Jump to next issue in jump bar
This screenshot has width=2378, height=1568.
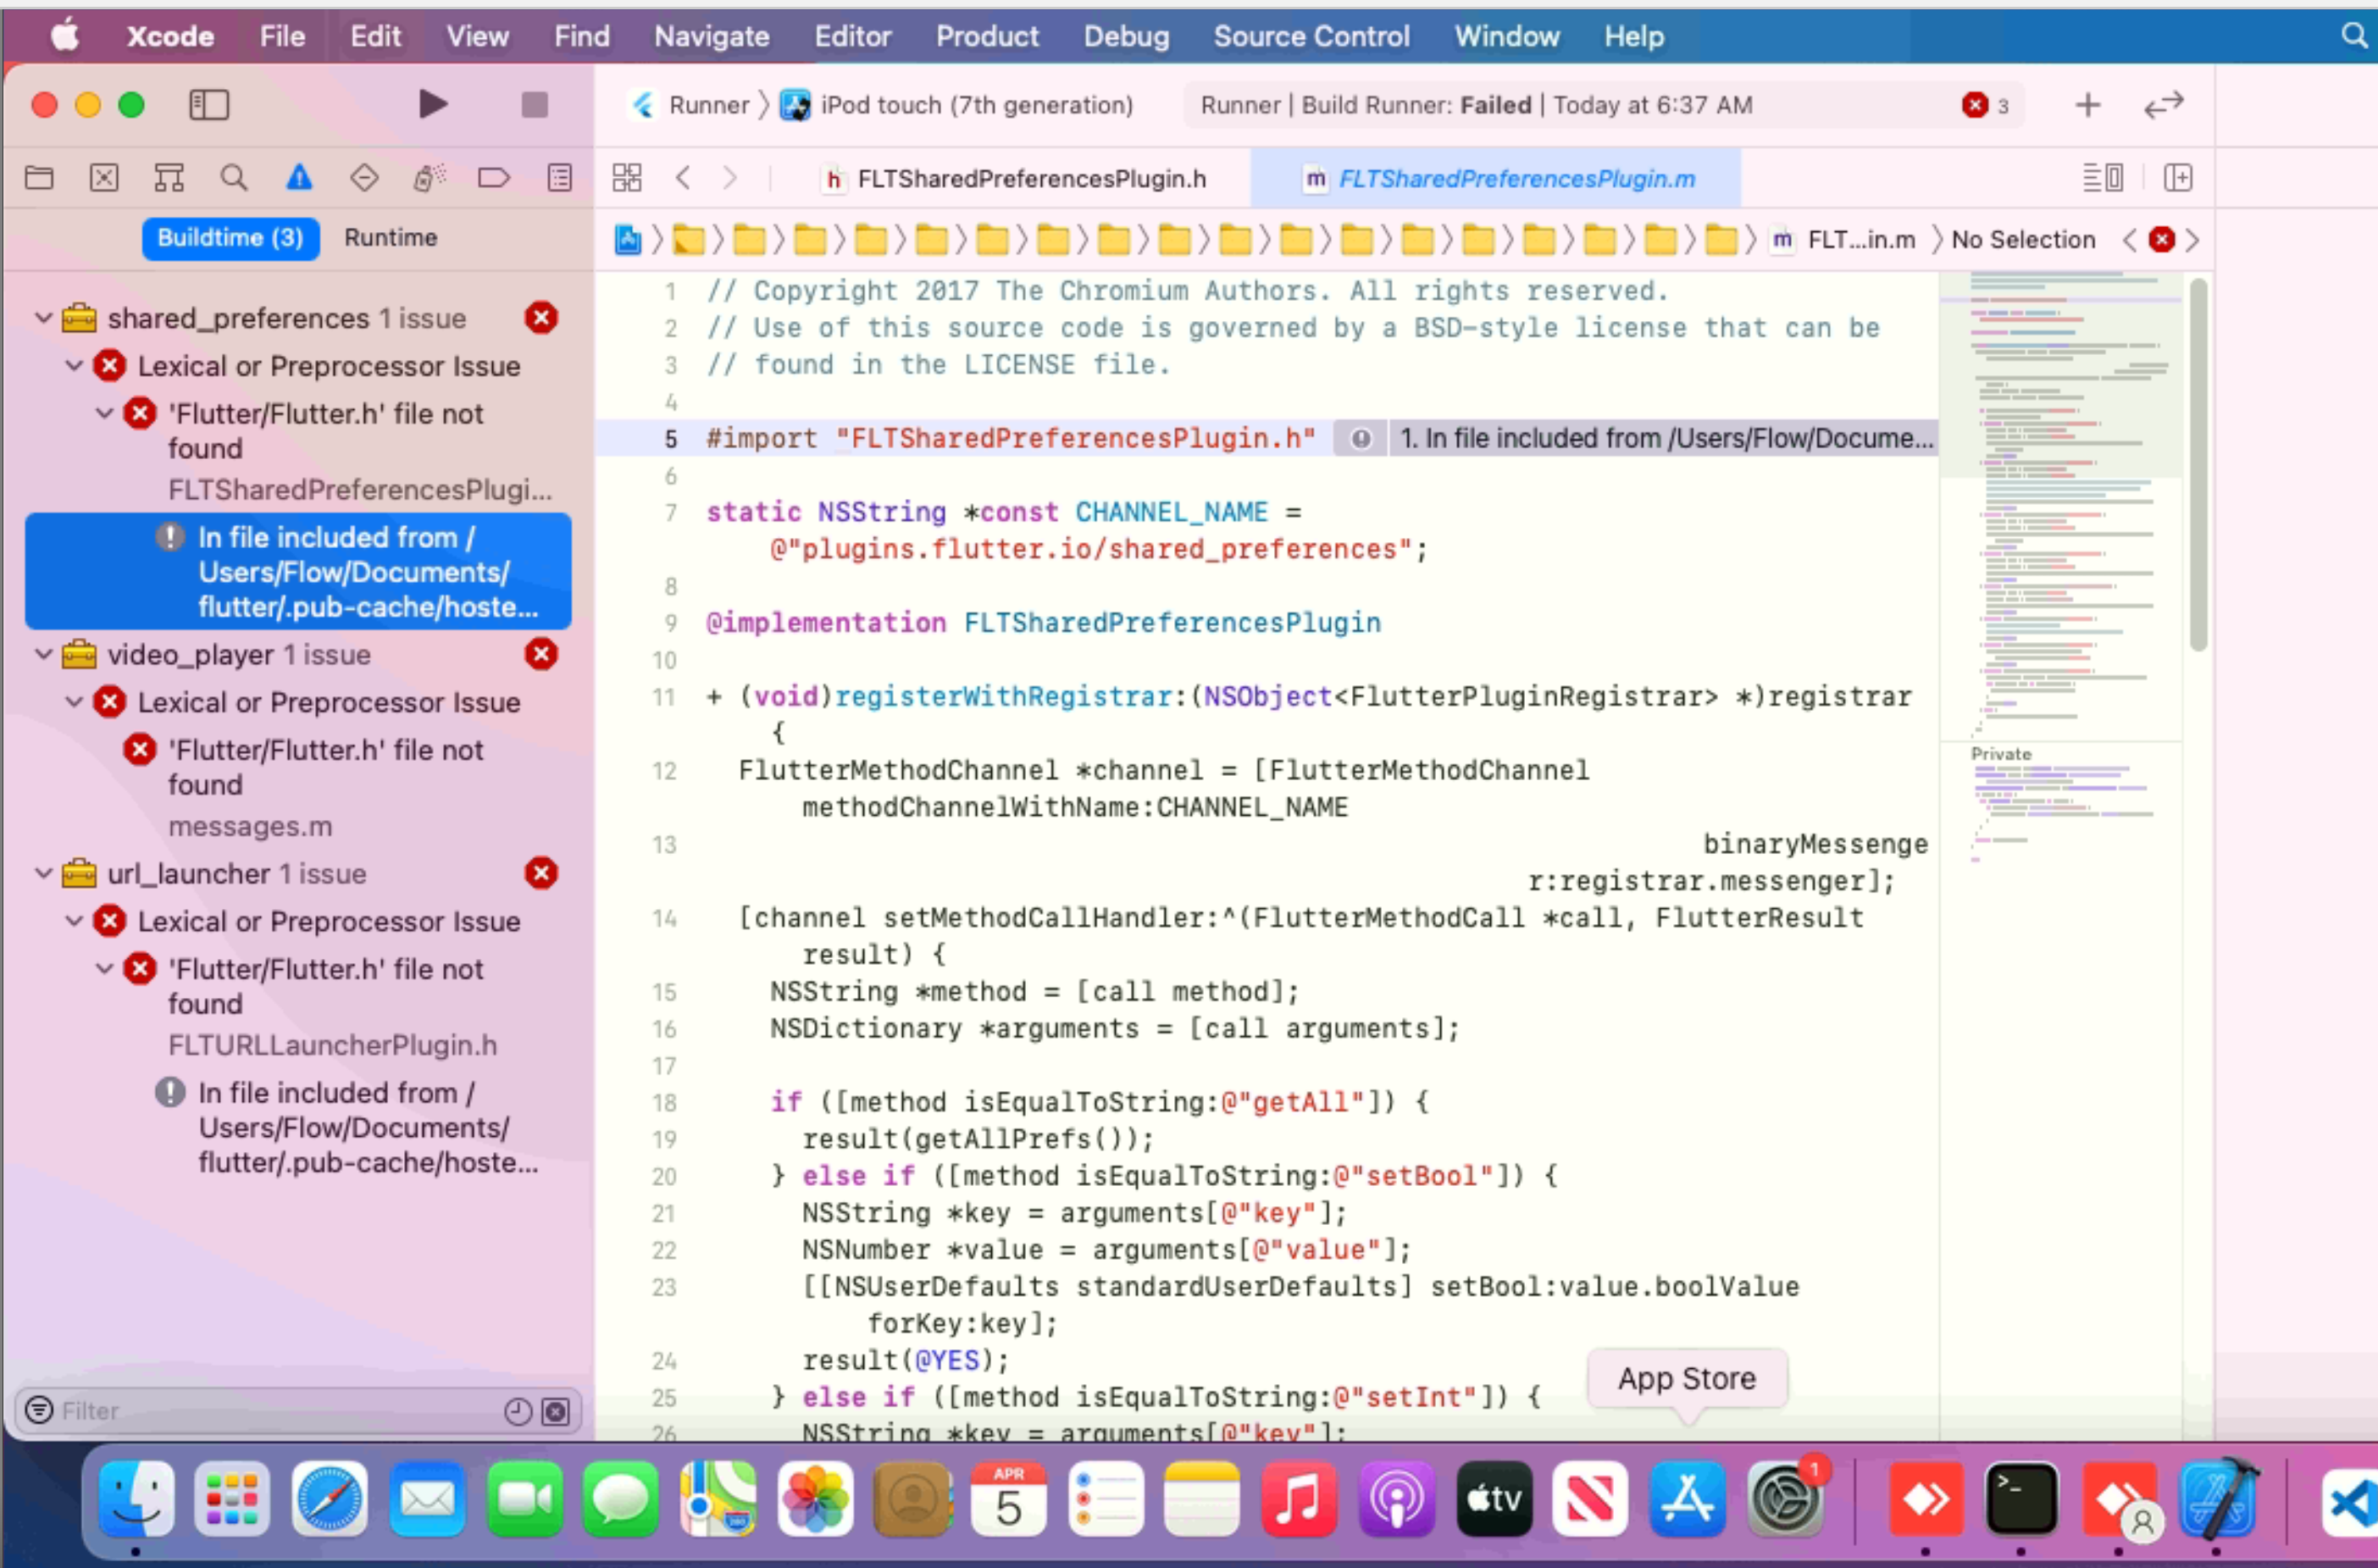click(x=2192, y=240)
